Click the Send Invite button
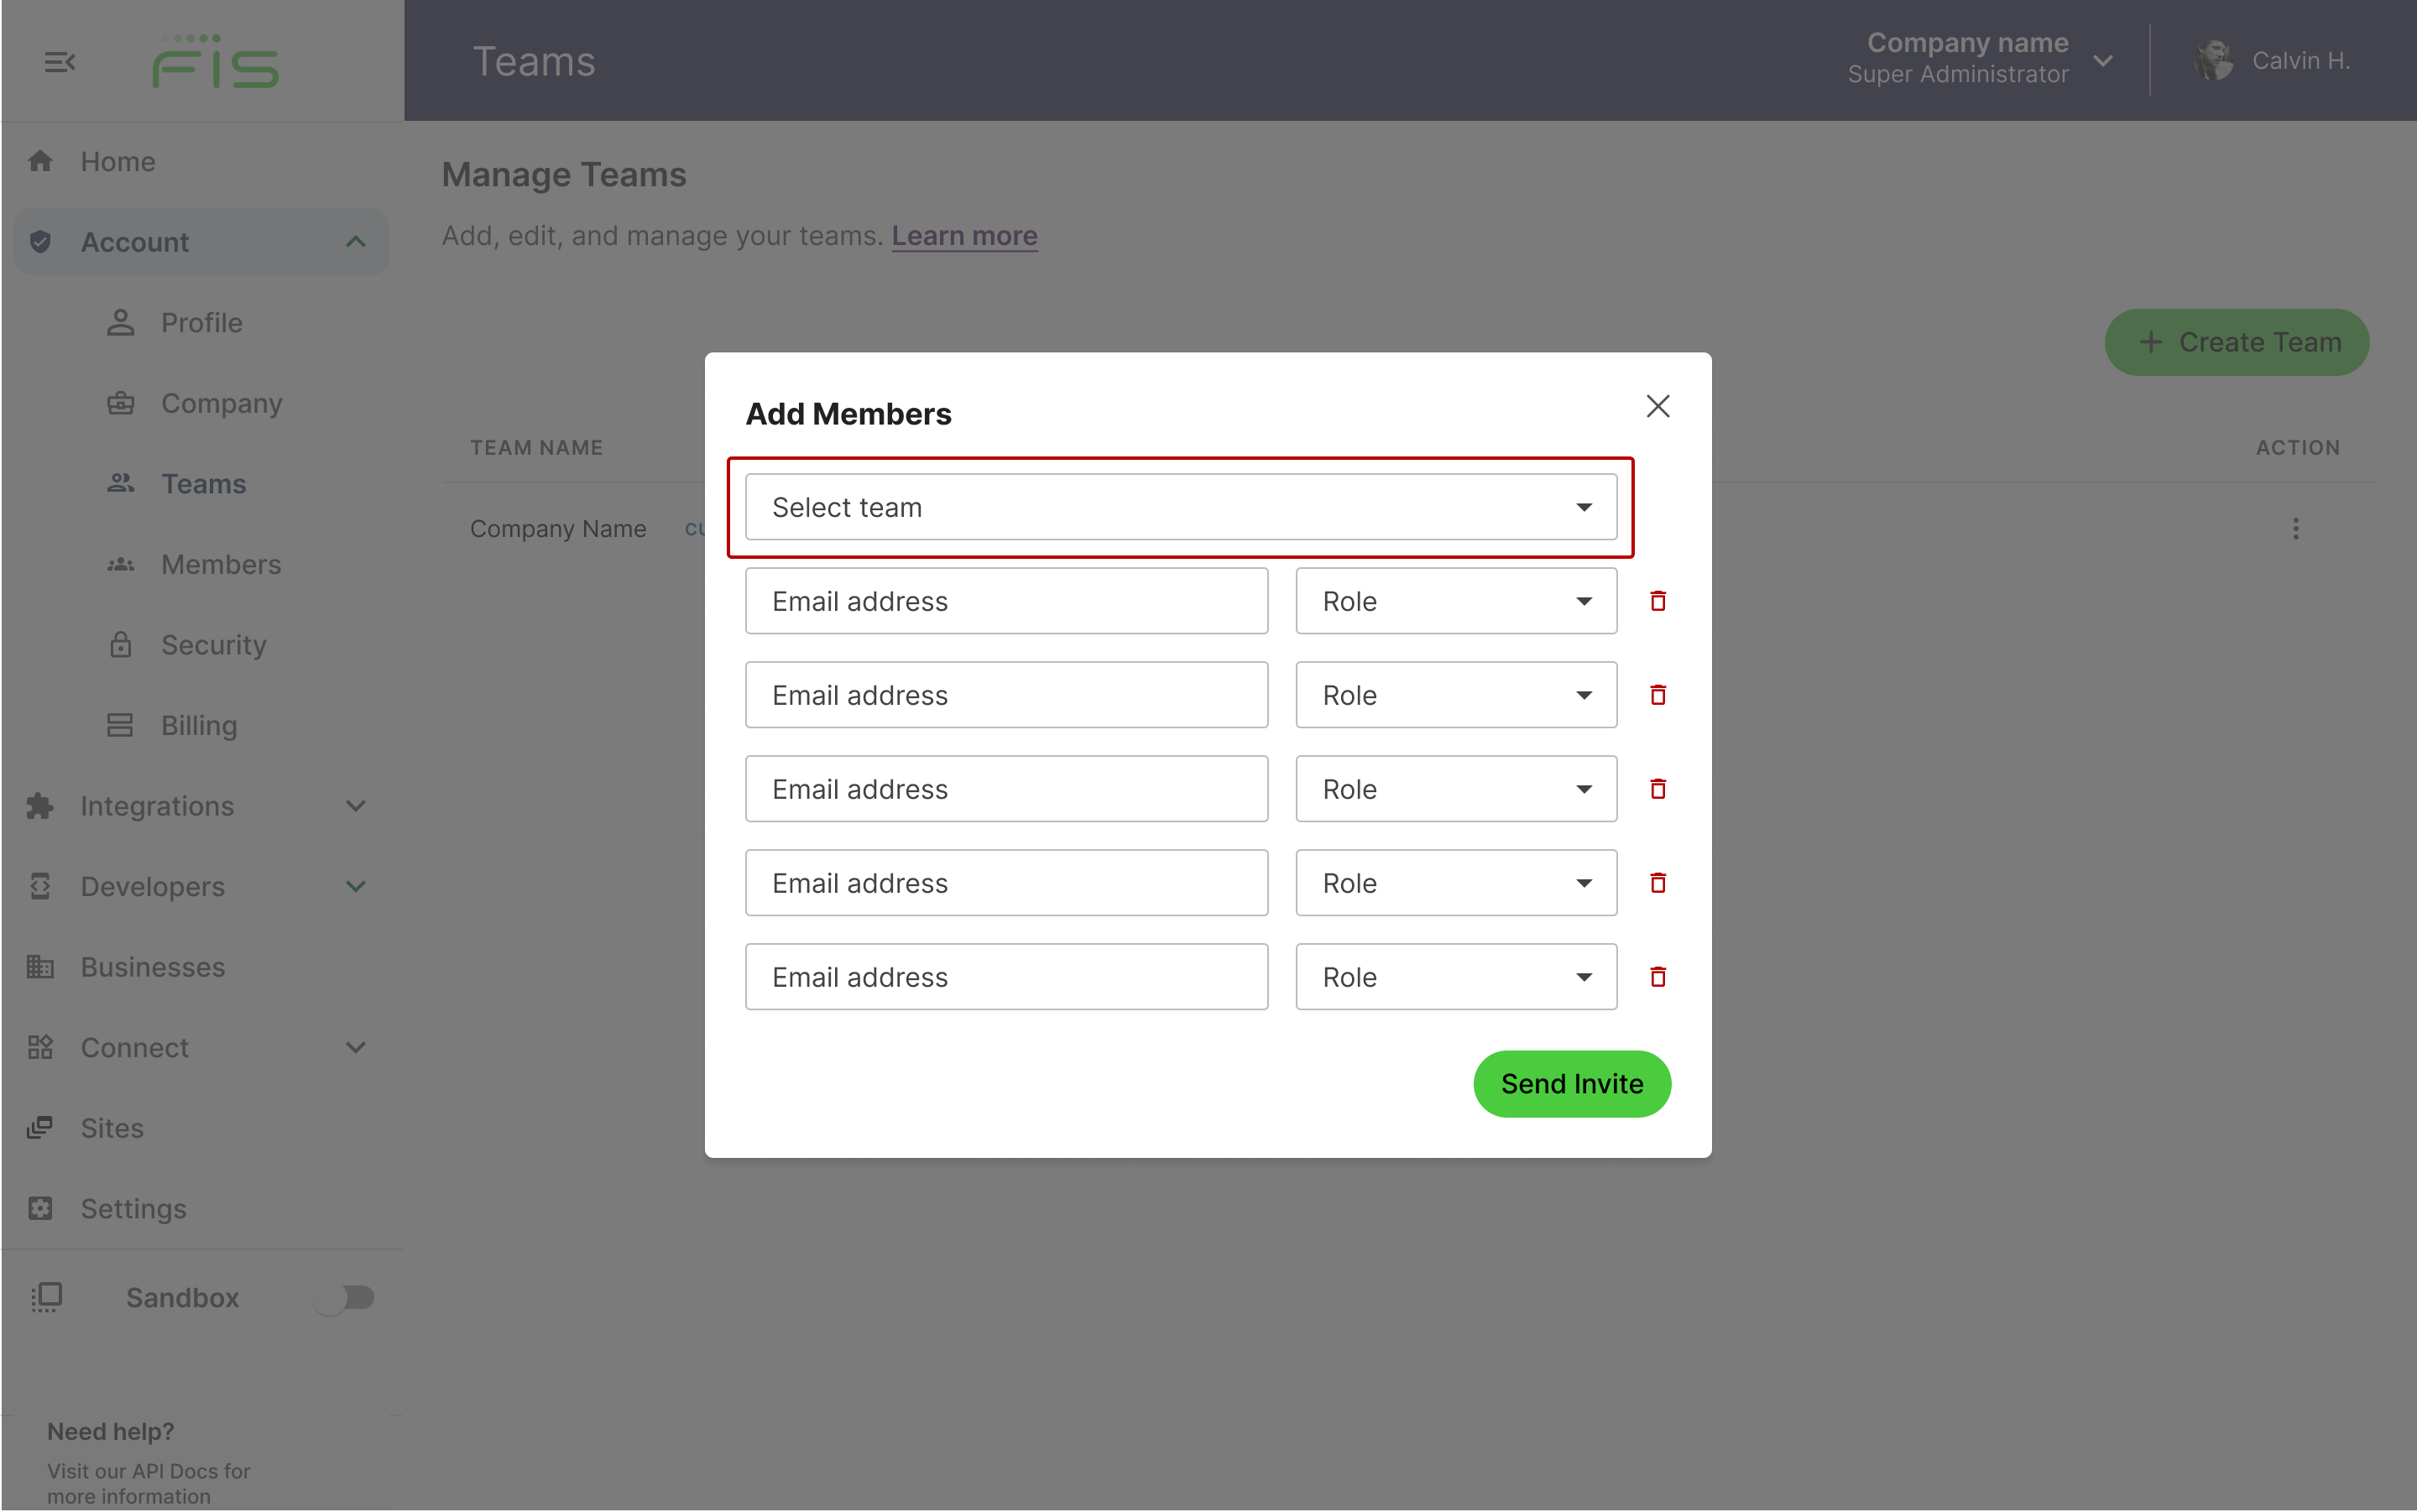Screen dimensions: 2417x1512 1571,1083
